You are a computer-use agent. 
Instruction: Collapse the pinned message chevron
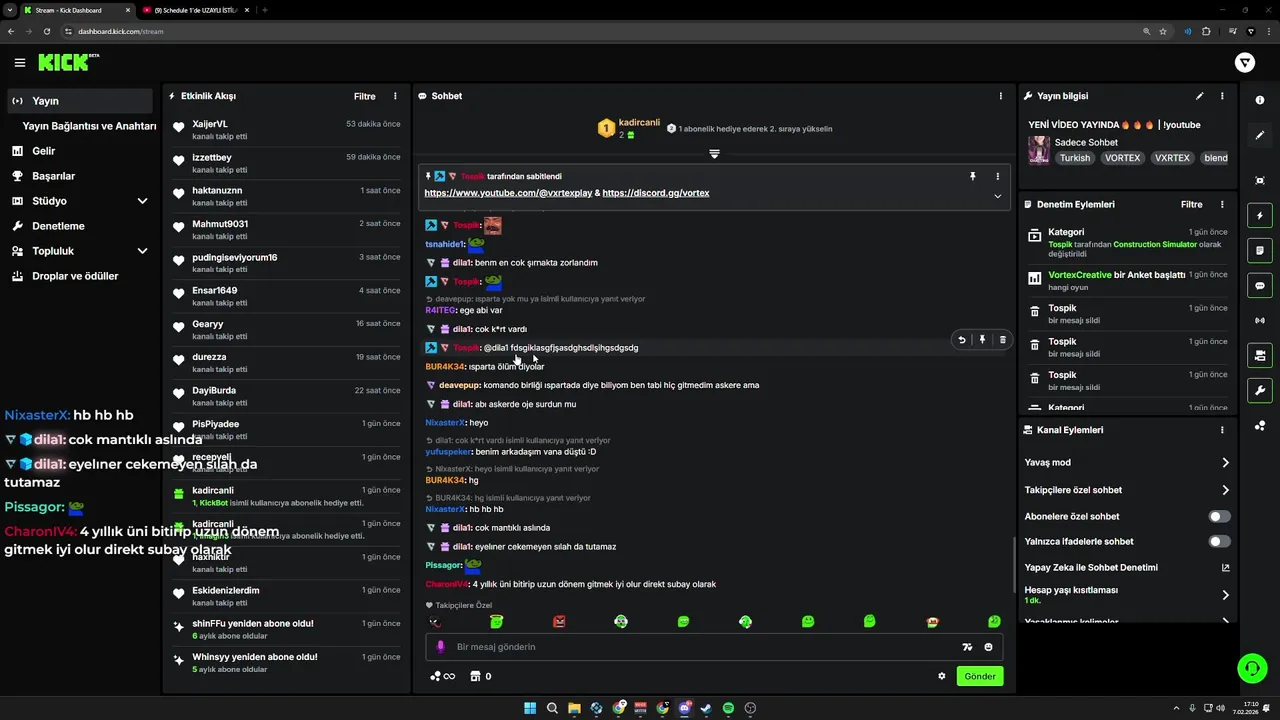click(997, 196)
